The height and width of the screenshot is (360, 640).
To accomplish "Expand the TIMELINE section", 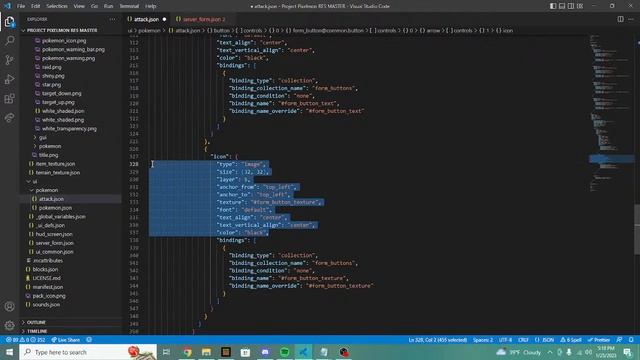I will pos(37,331).
